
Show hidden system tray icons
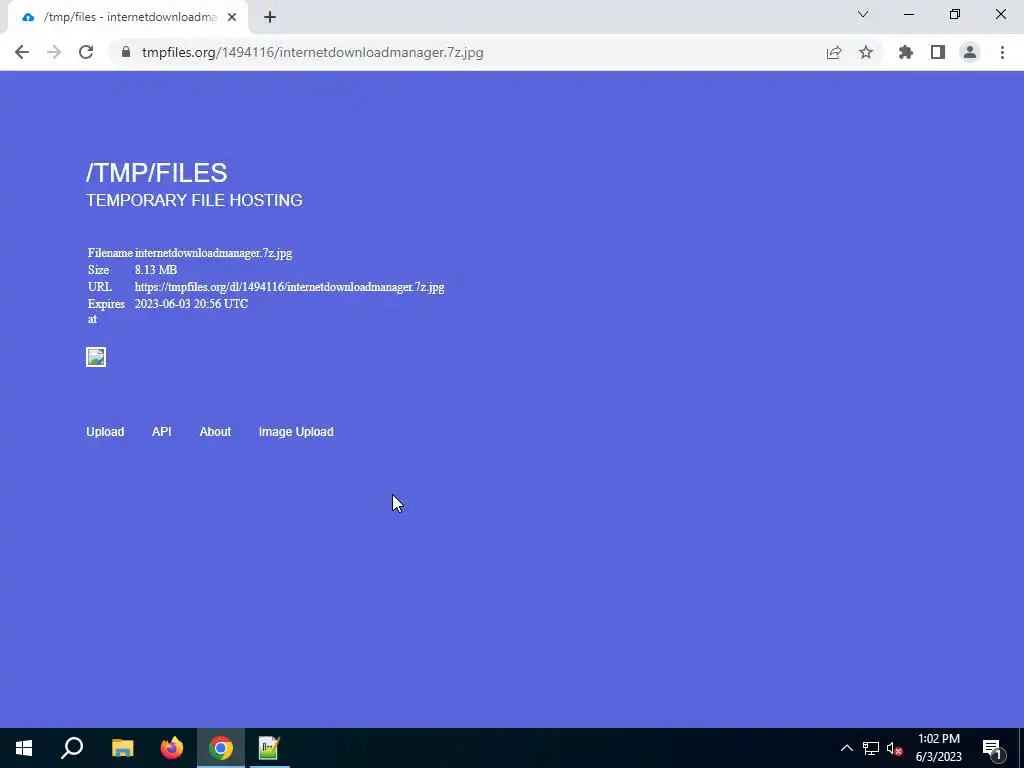tap(846, 748)
